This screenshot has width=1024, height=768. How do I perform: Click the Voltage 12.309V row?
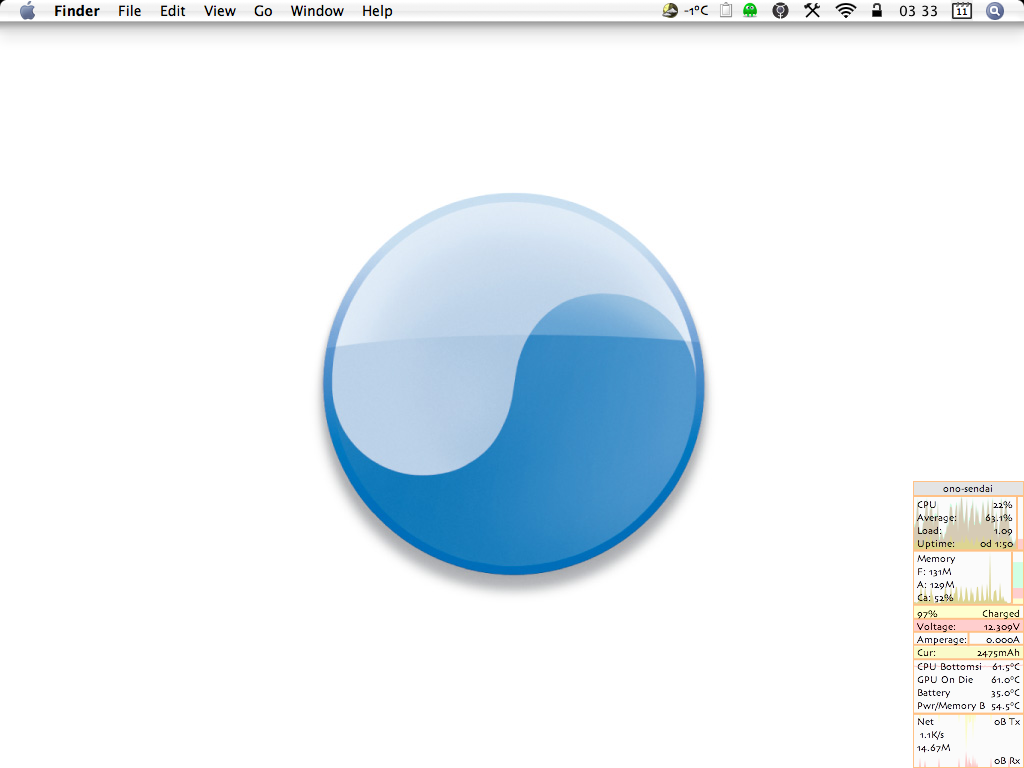(968, 626)
